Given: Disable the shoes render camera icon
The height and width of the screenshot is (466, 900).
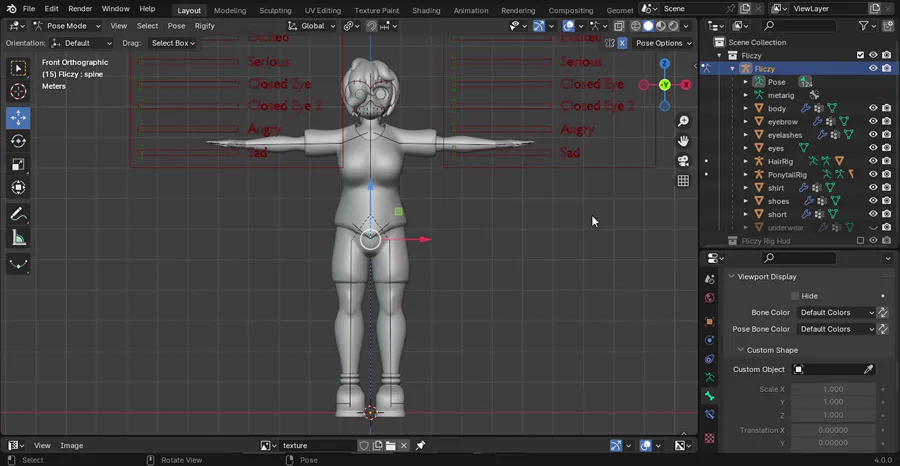Looking at the screenshot, I should coord(887,201).
